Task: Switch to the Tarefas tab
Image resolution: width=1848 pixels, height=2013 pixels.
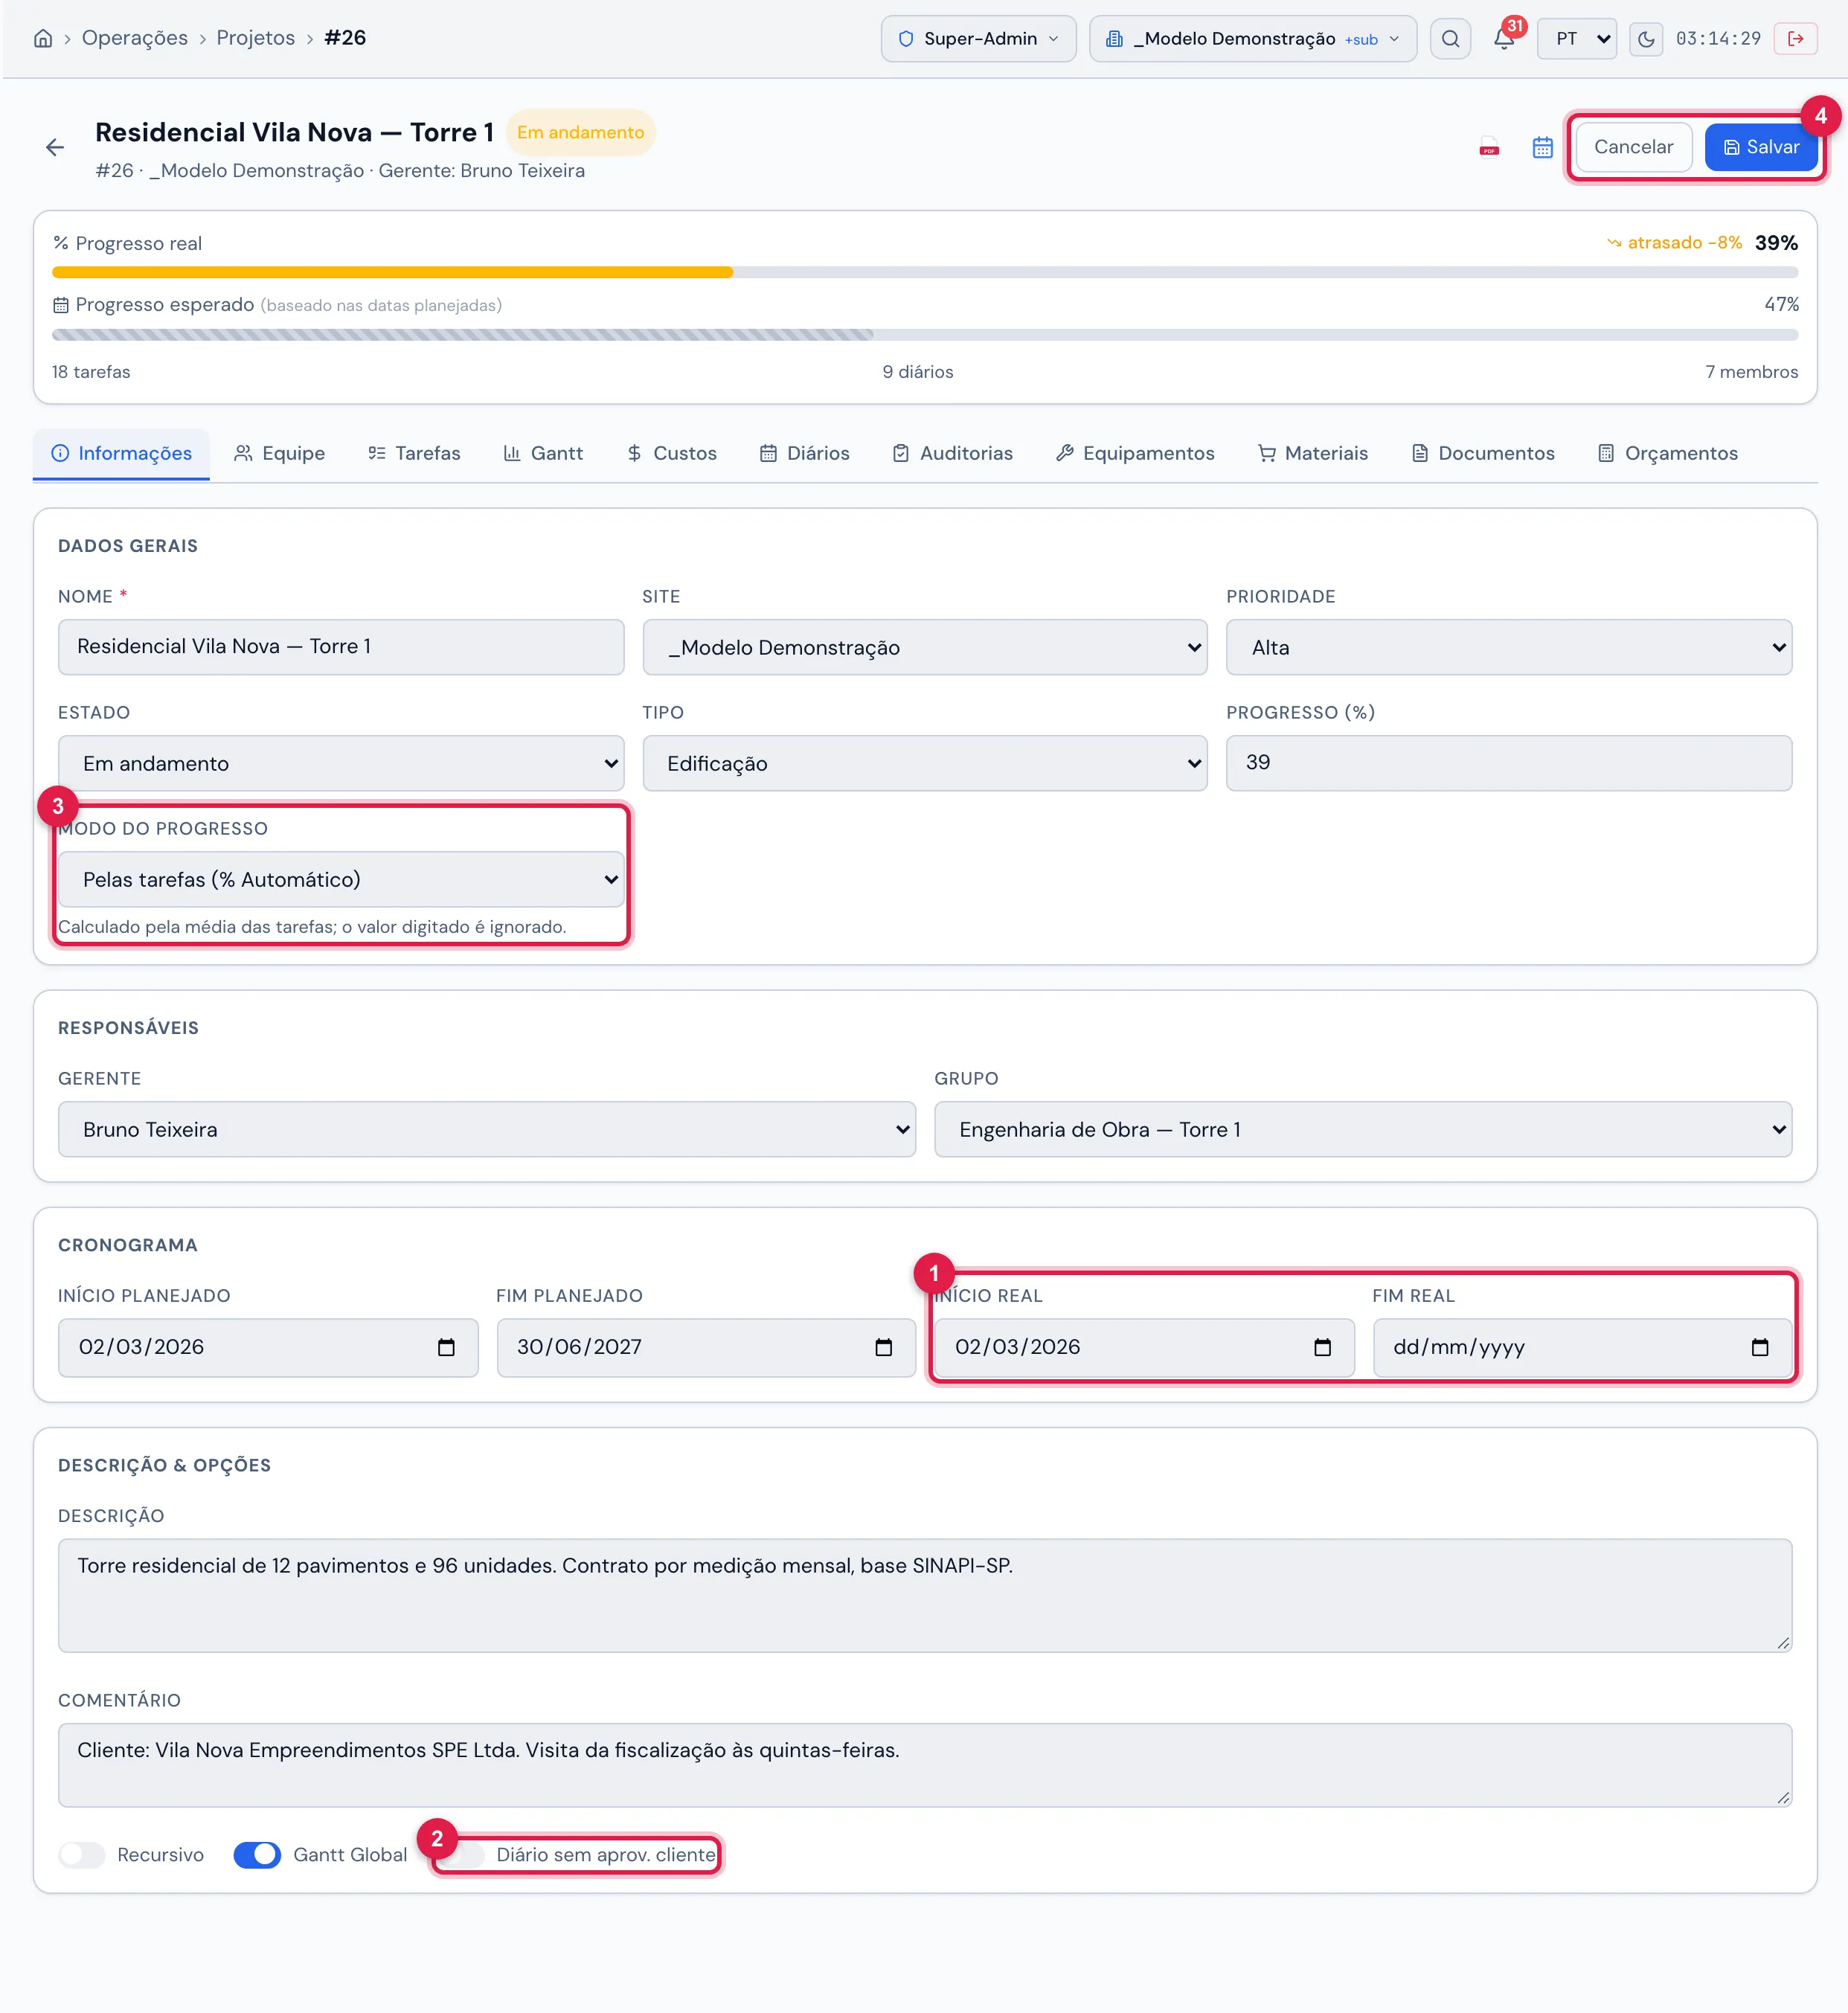Action: [x=414, y=453]
